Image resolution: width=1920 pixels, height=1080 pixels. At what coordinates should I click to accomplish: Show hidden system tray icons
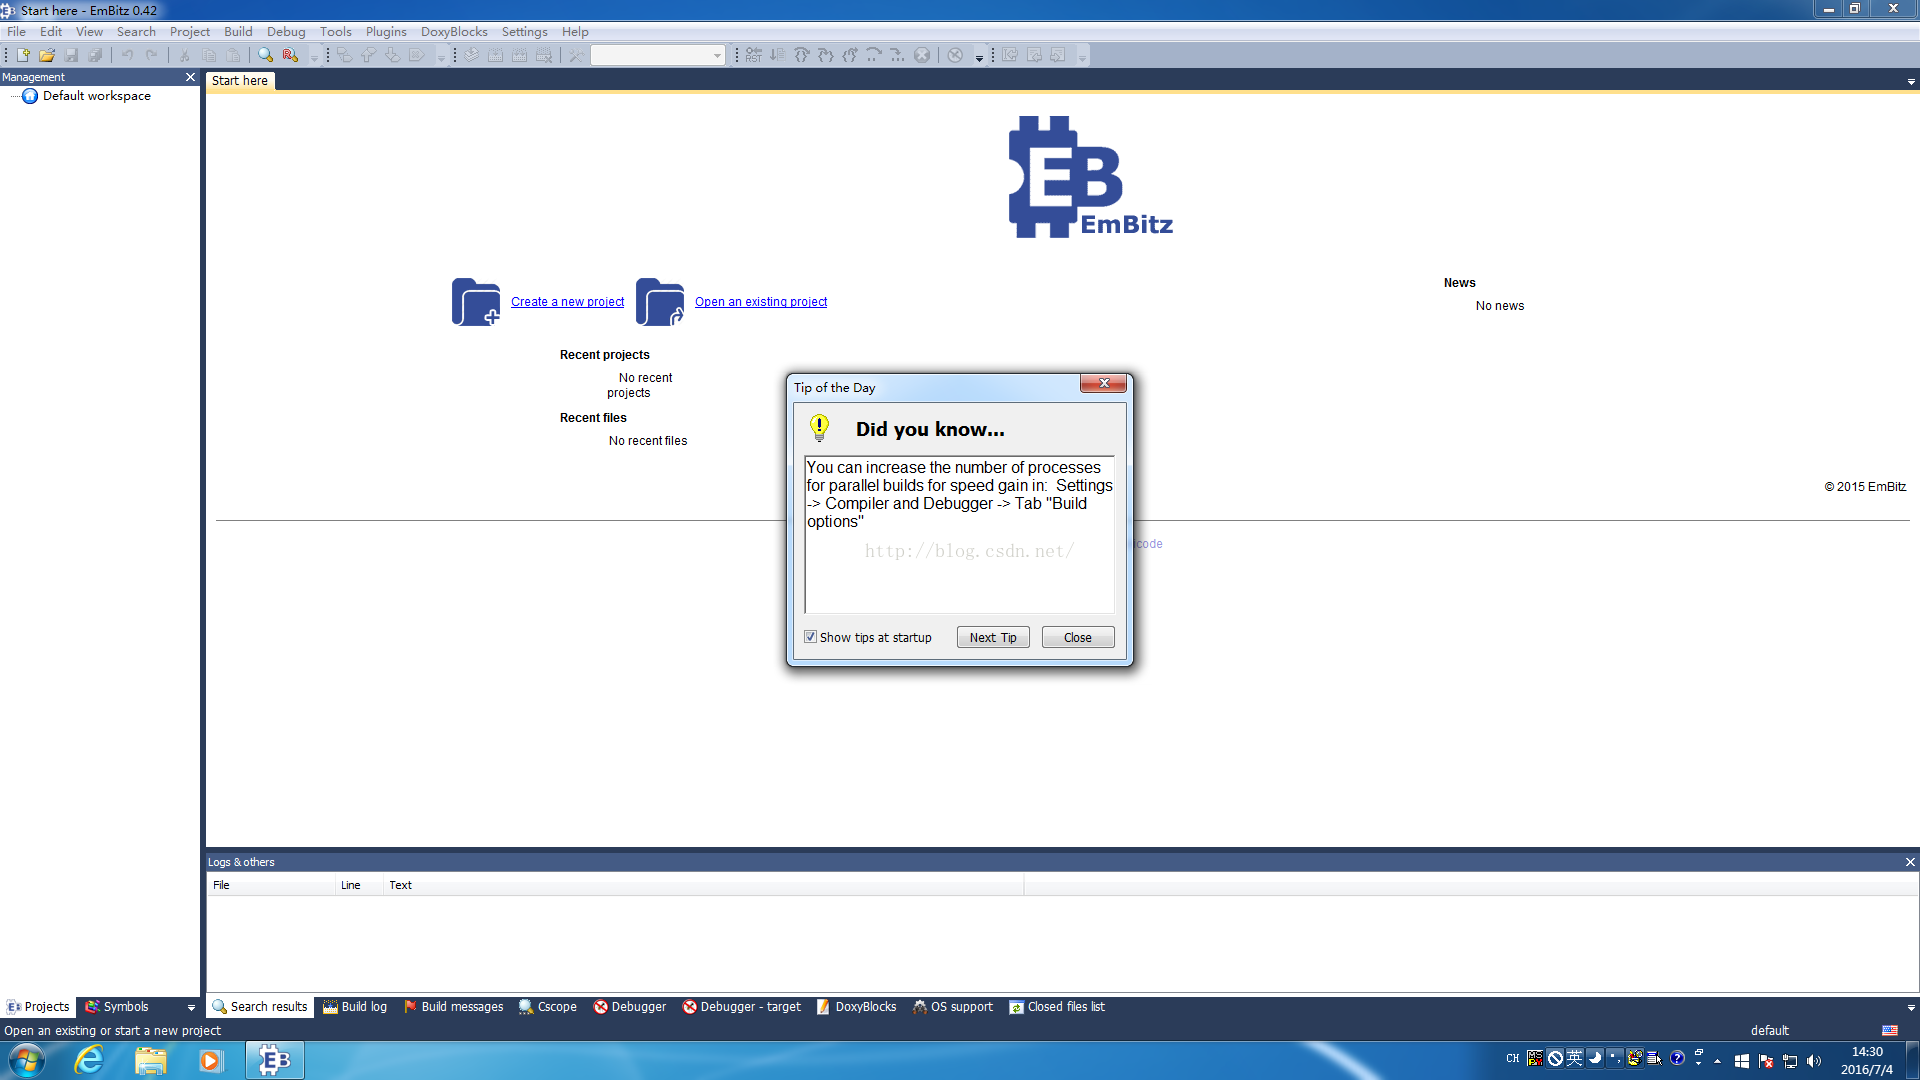[x=1718, y=1061]
